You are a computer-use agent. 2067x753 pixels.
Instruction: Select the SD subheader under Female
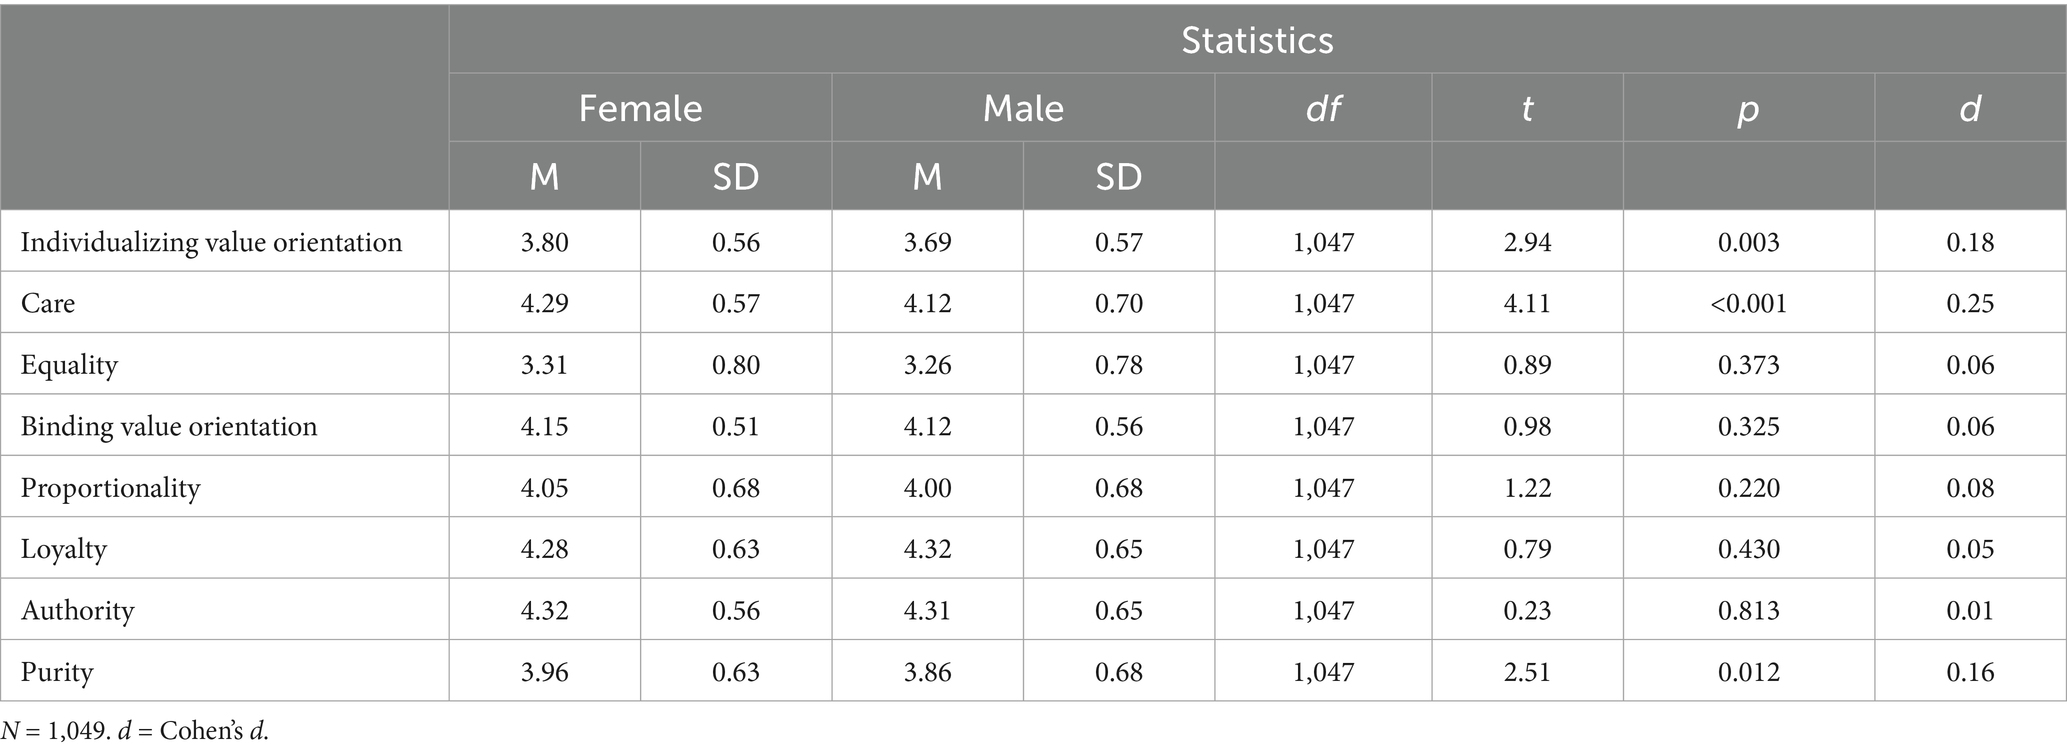[735, 177]
